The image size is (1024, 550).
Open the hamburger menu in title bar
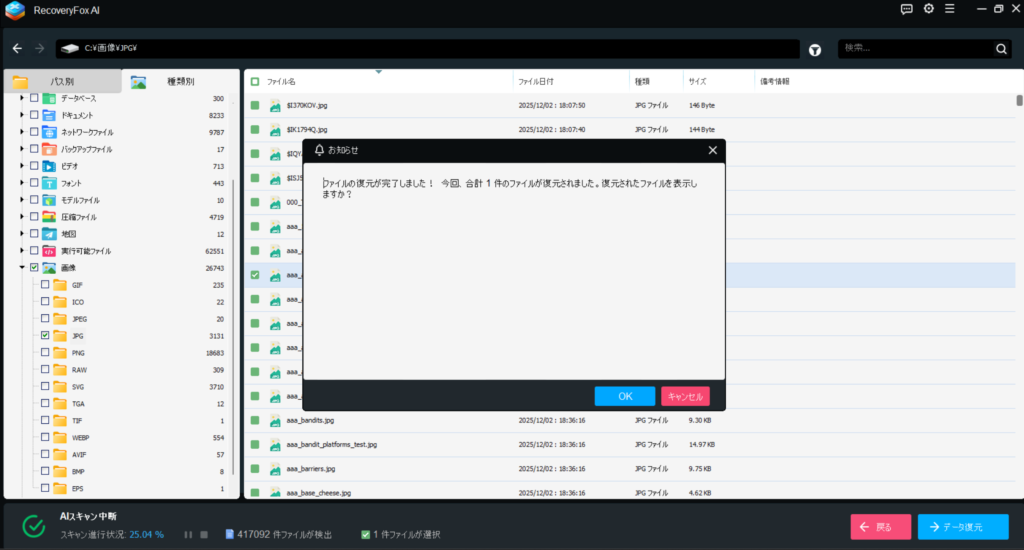(949, 9)
